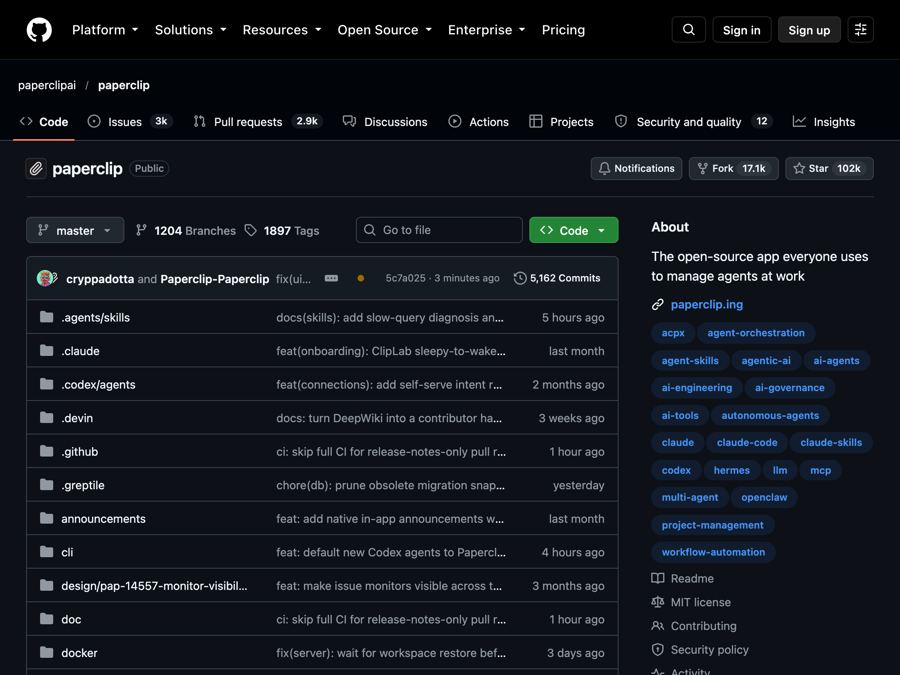Click the .agents/skills folder icon
The width and height of the screenshot is (900, 675).
46,317
